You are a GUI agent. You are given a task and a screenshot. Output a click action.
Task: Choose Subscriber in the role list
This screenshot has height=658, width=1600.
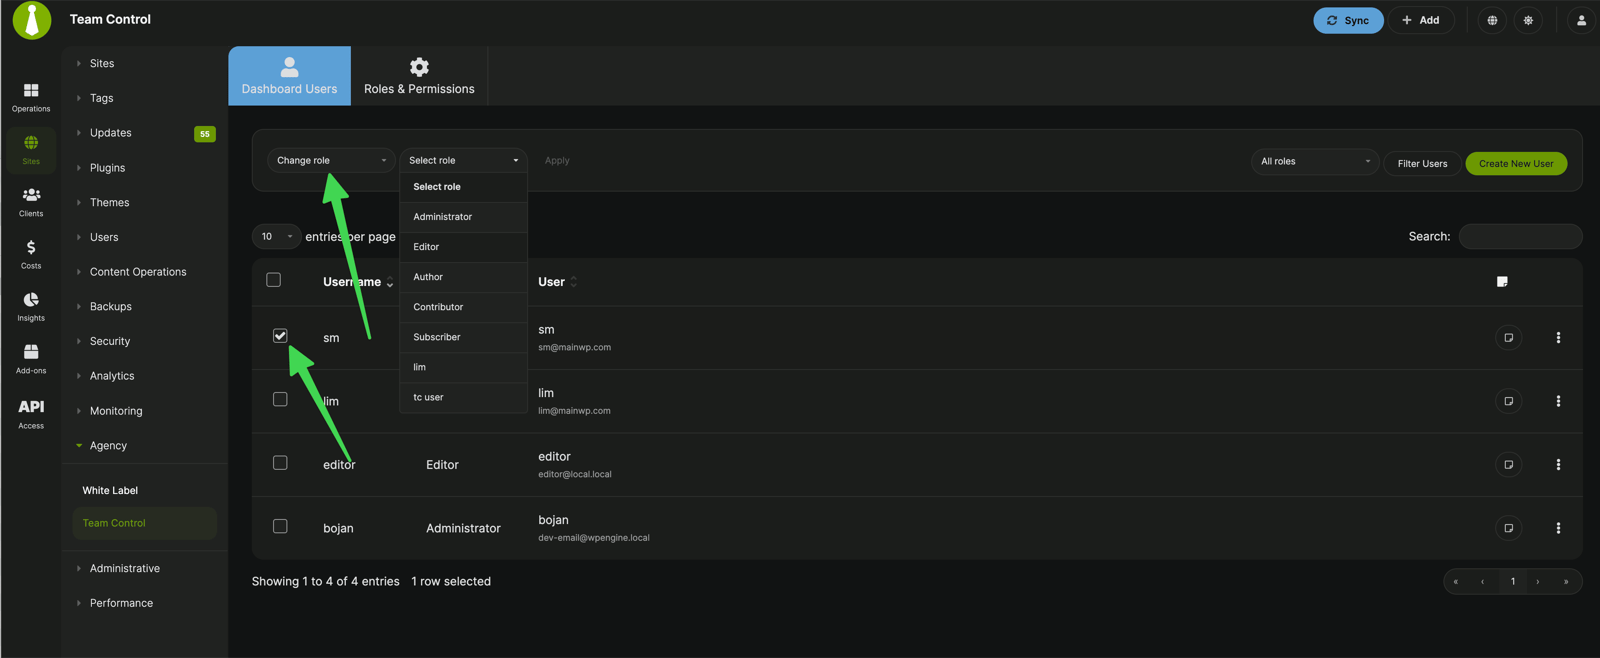[x=463, y=337]
